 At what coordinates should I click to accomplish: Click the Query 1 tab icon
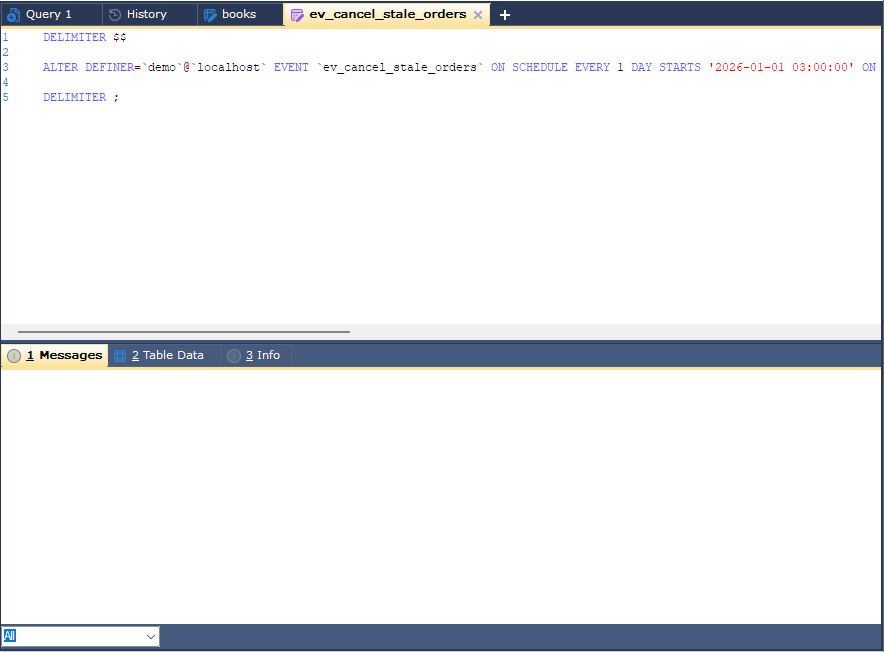tap(14, 15)
